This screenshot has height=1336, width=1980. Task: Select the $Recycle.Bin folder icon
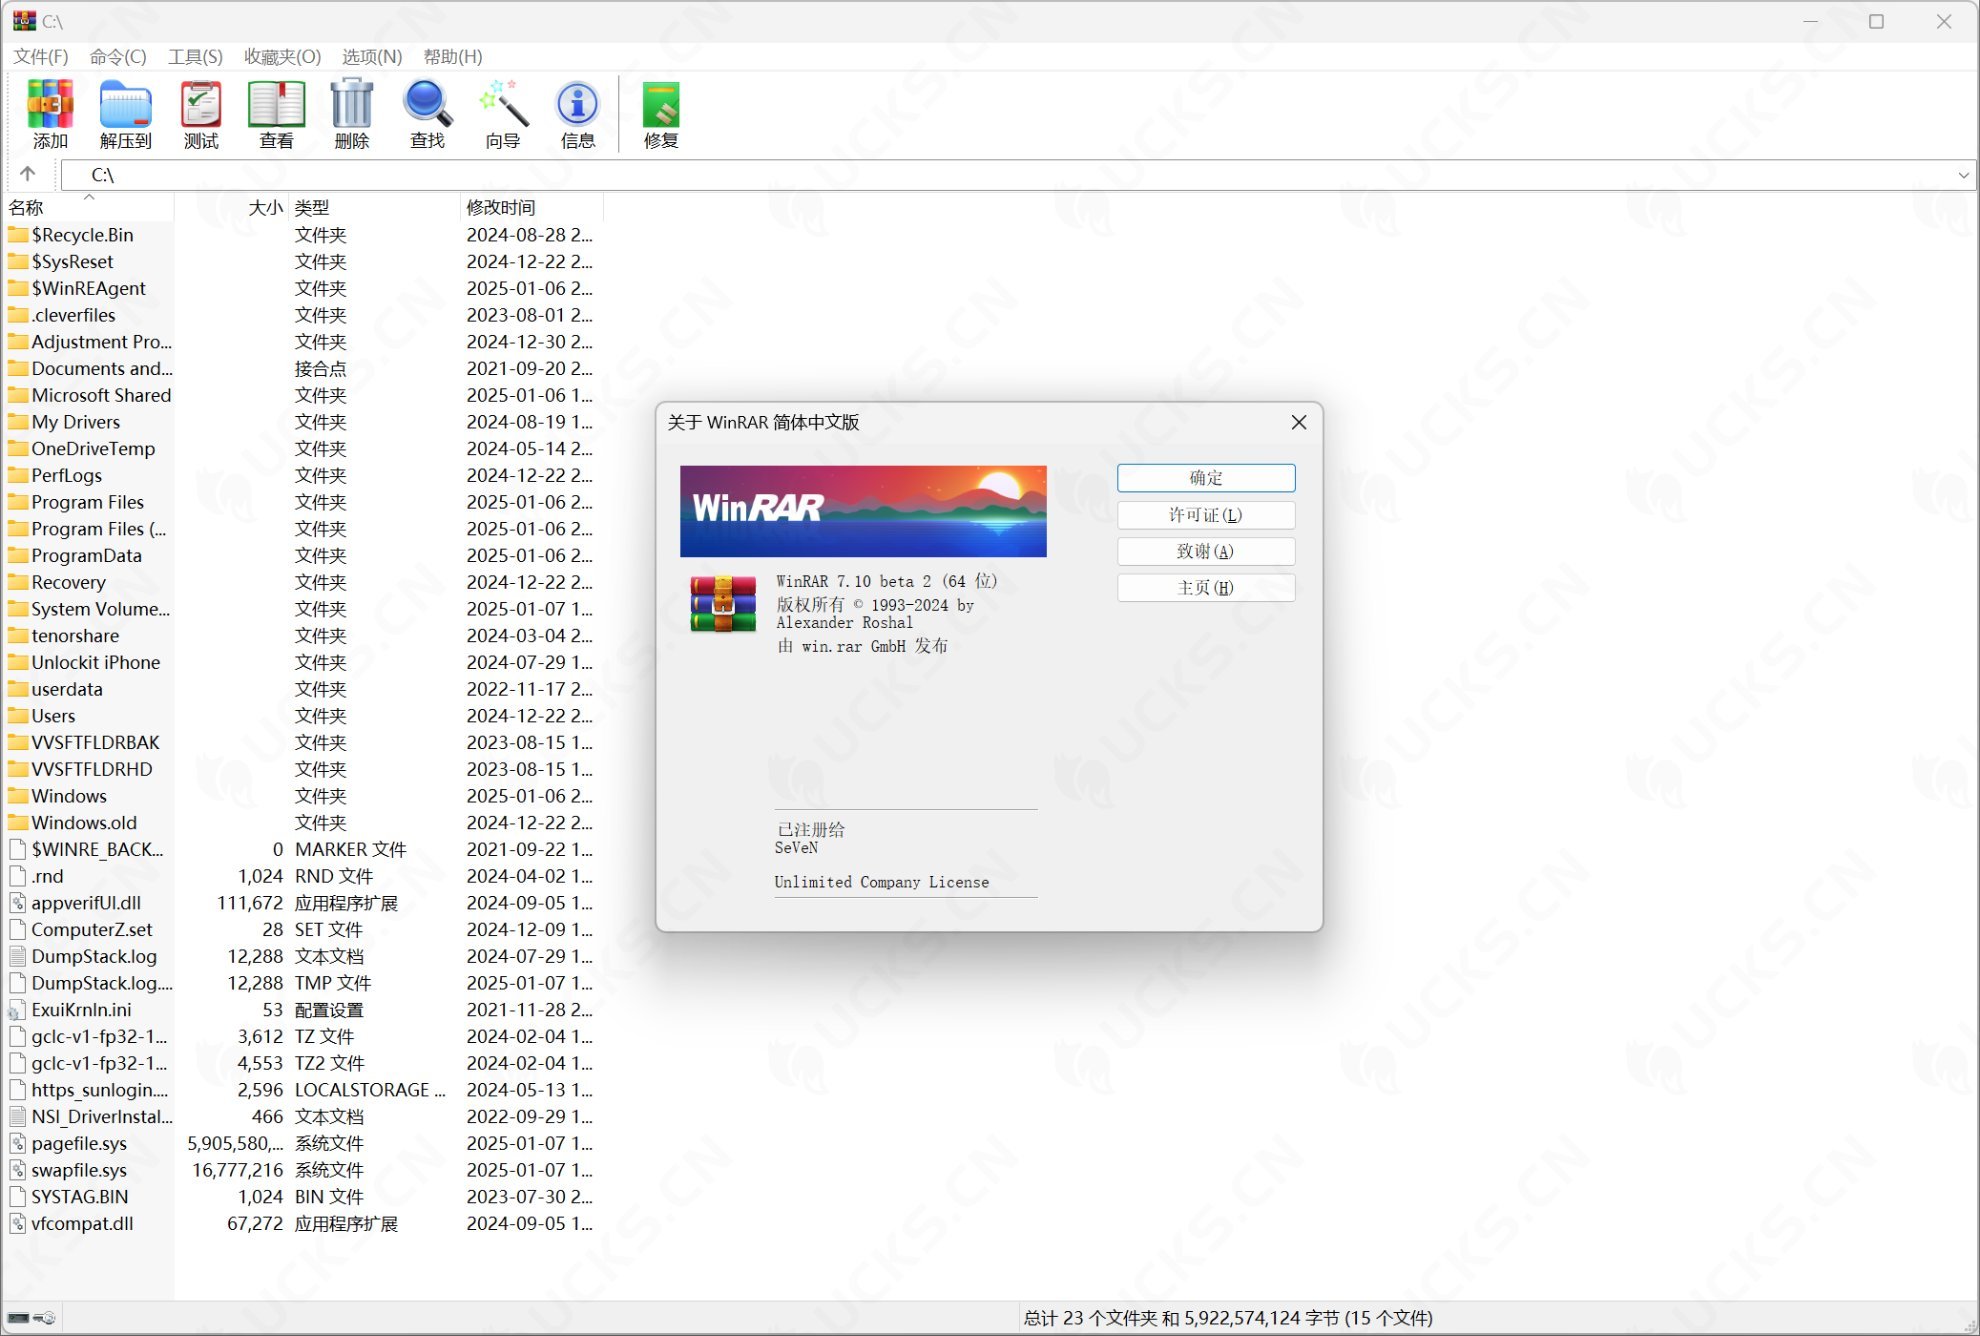pos(18,235)
